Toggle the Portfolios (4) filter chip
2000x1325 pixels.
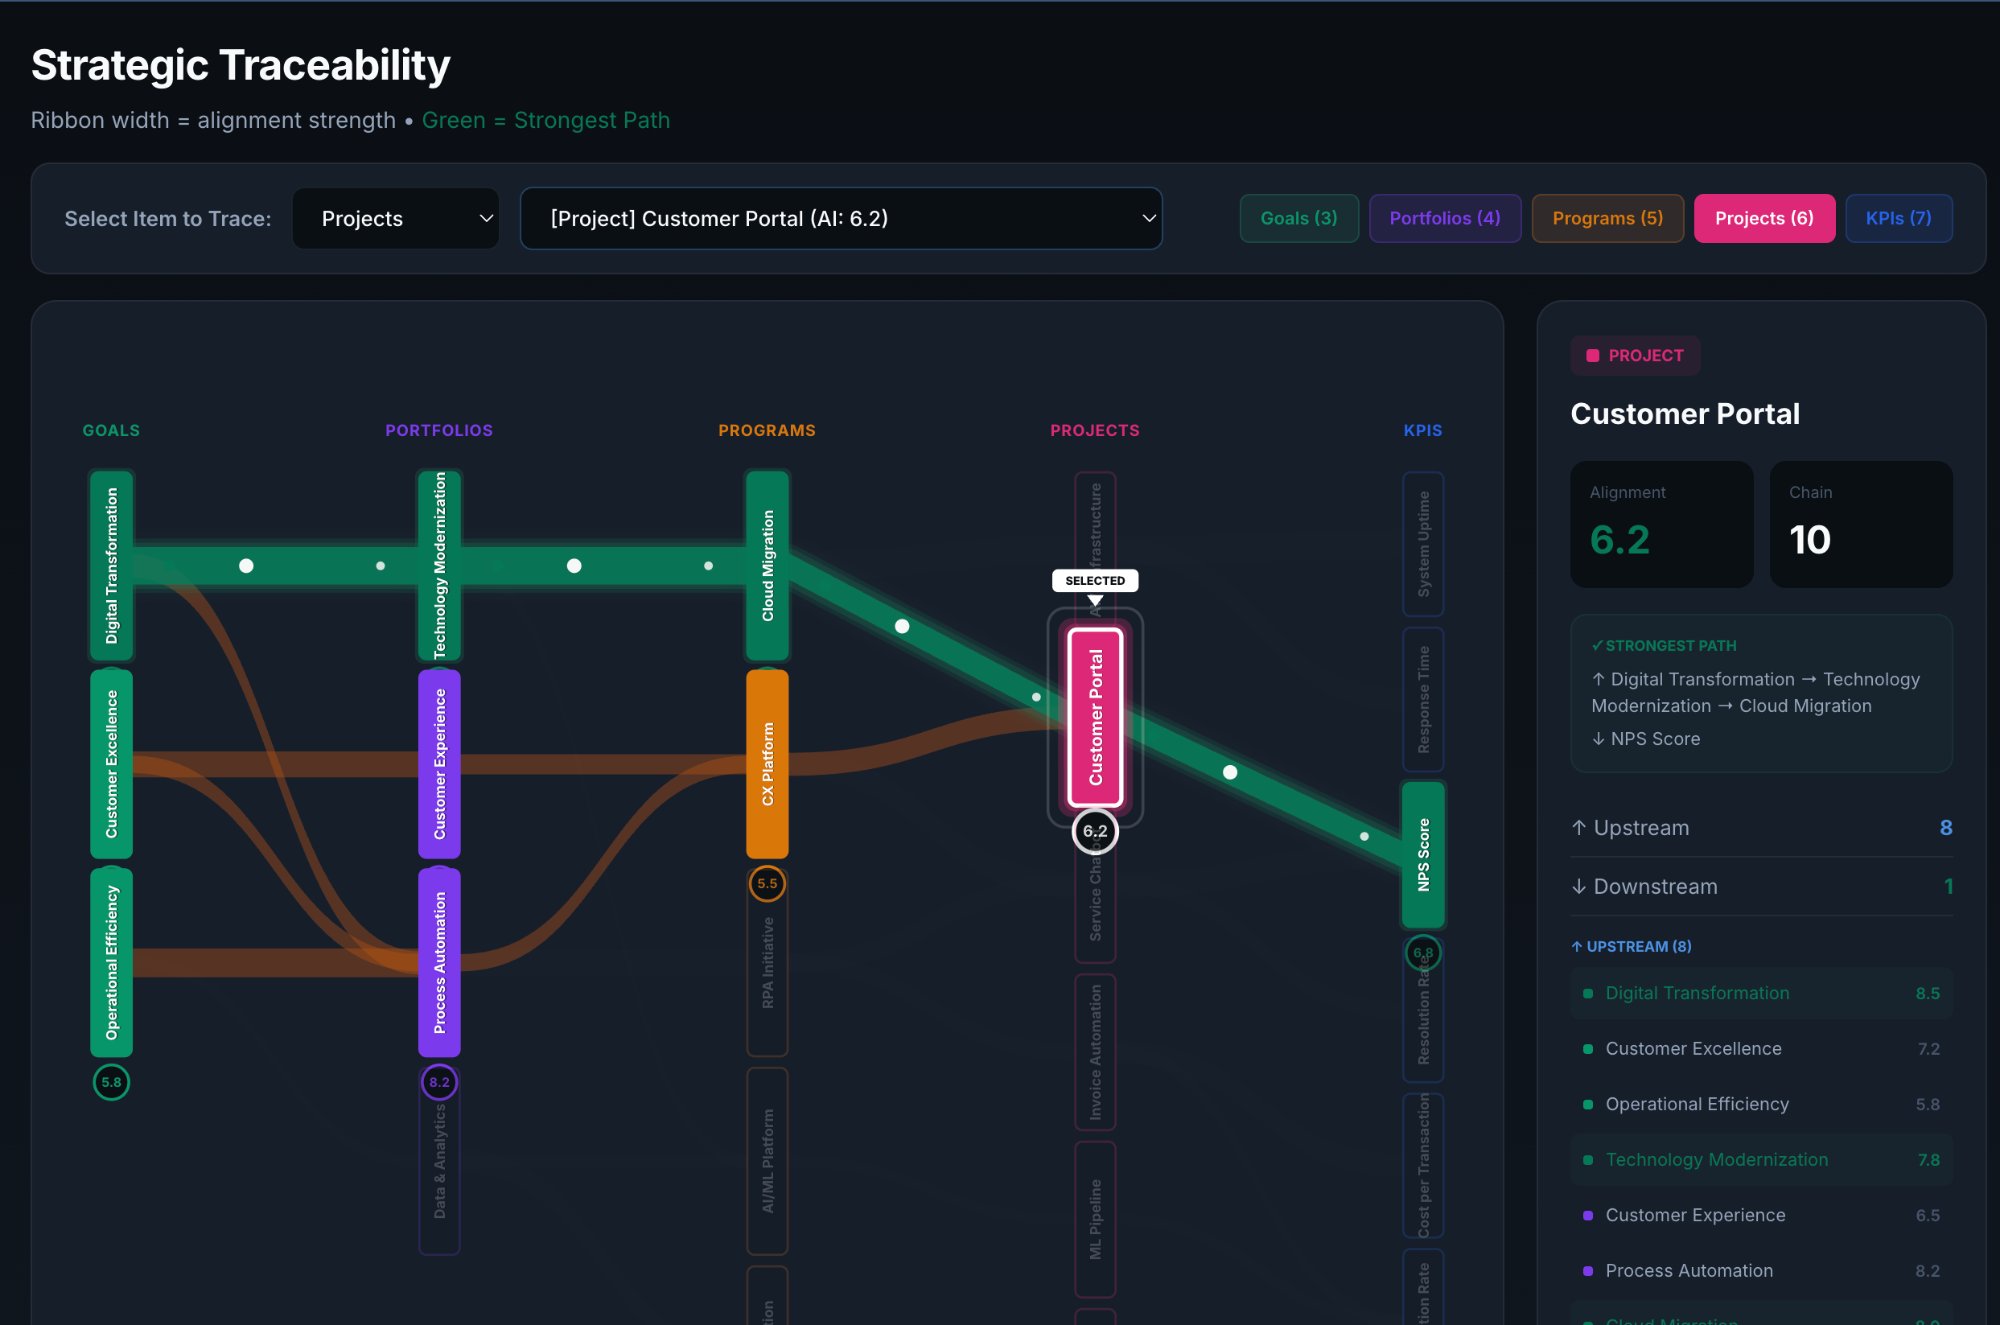[1445, 218]
